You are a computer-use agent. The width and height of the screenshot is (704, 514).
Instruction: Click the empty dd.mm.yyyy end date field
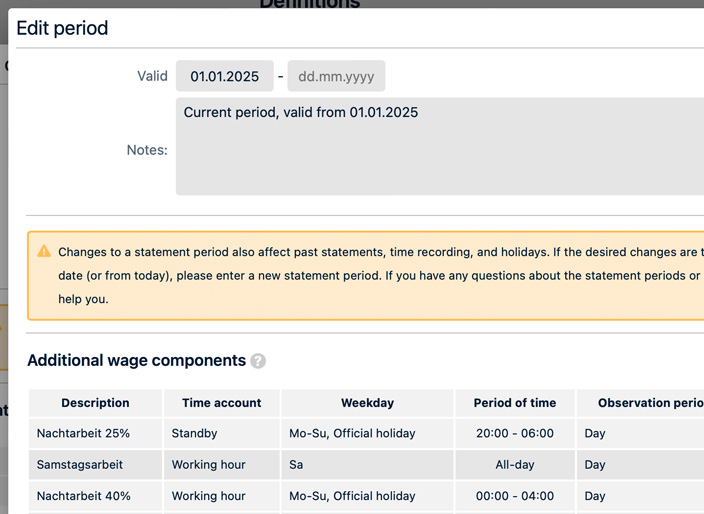(x=336, y=76)
